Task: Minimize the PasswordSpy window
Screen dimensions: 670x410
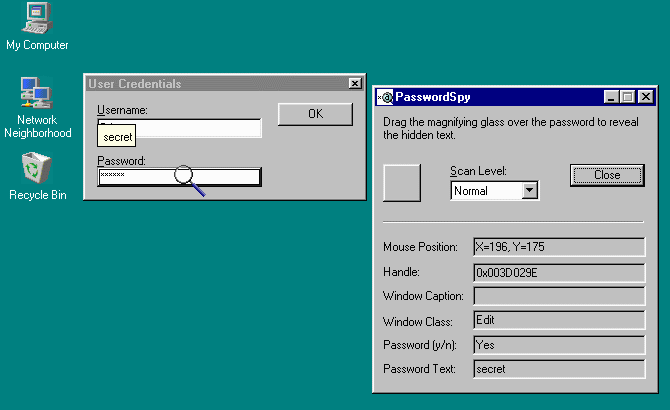Action: click(611, 97)
